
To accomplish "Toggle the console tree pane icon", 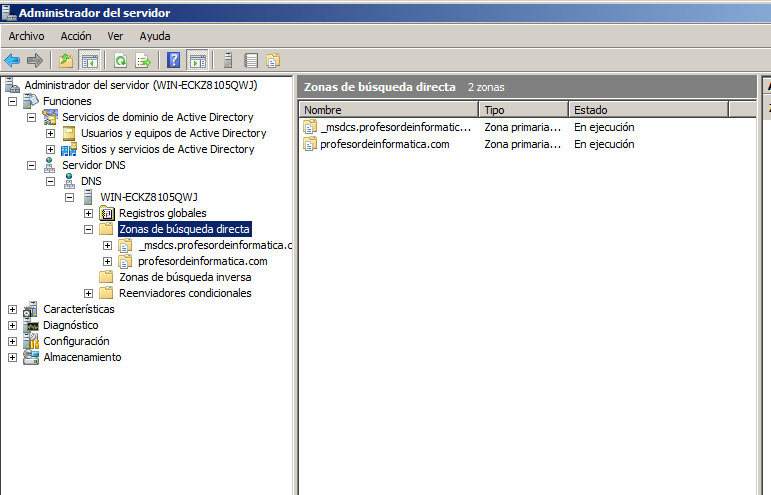I will tap(89, 60).
